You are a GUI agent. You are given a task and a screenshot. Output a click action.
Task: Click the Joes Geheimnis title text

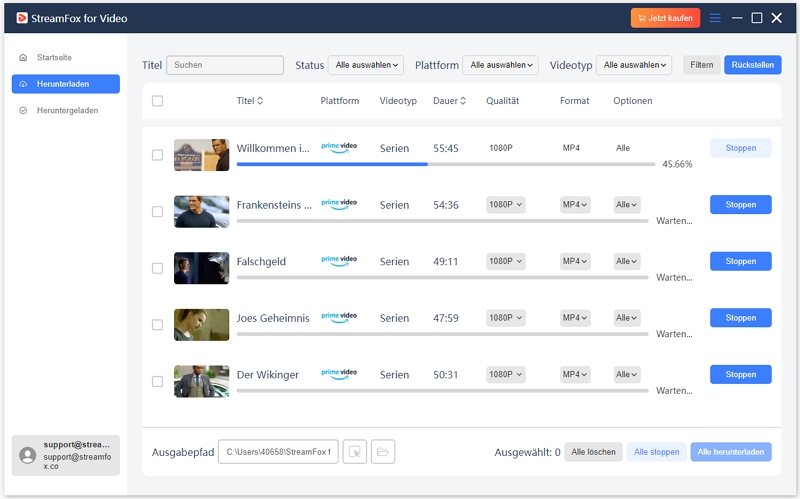(273, 318)
